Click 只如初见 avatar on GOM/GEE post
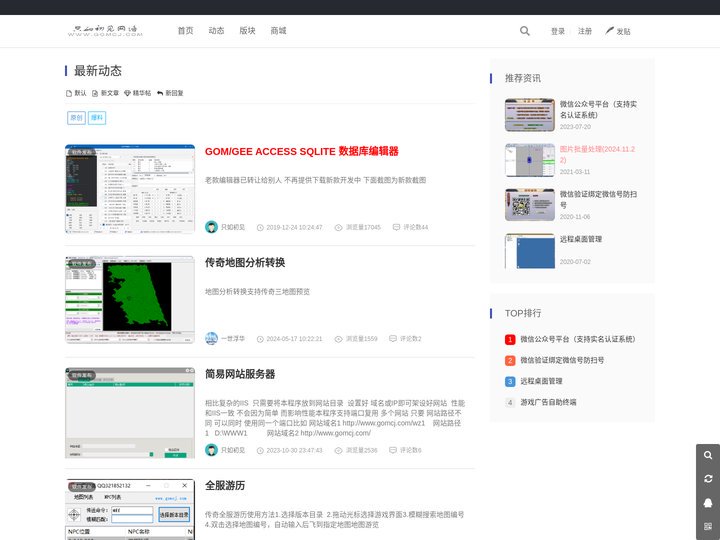The image size is (720, 540). pyautogui.click(x=211, y=227)
